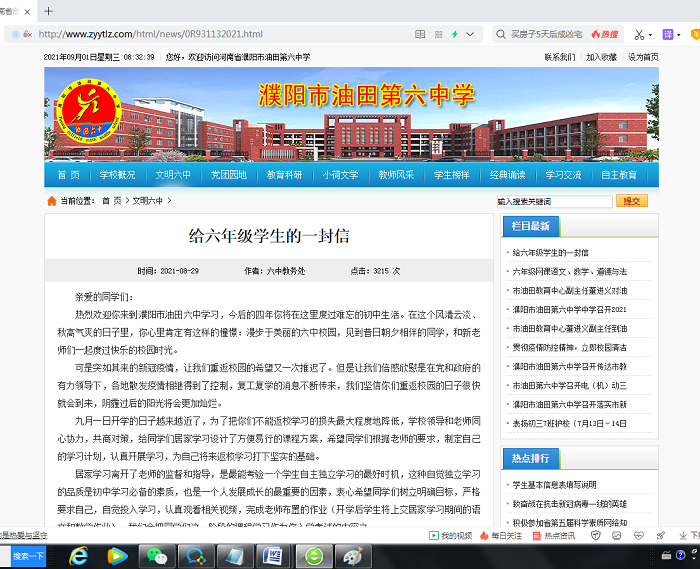
Task: Open the 自主教育 navigation menu
Action: (x=619, y=175)
